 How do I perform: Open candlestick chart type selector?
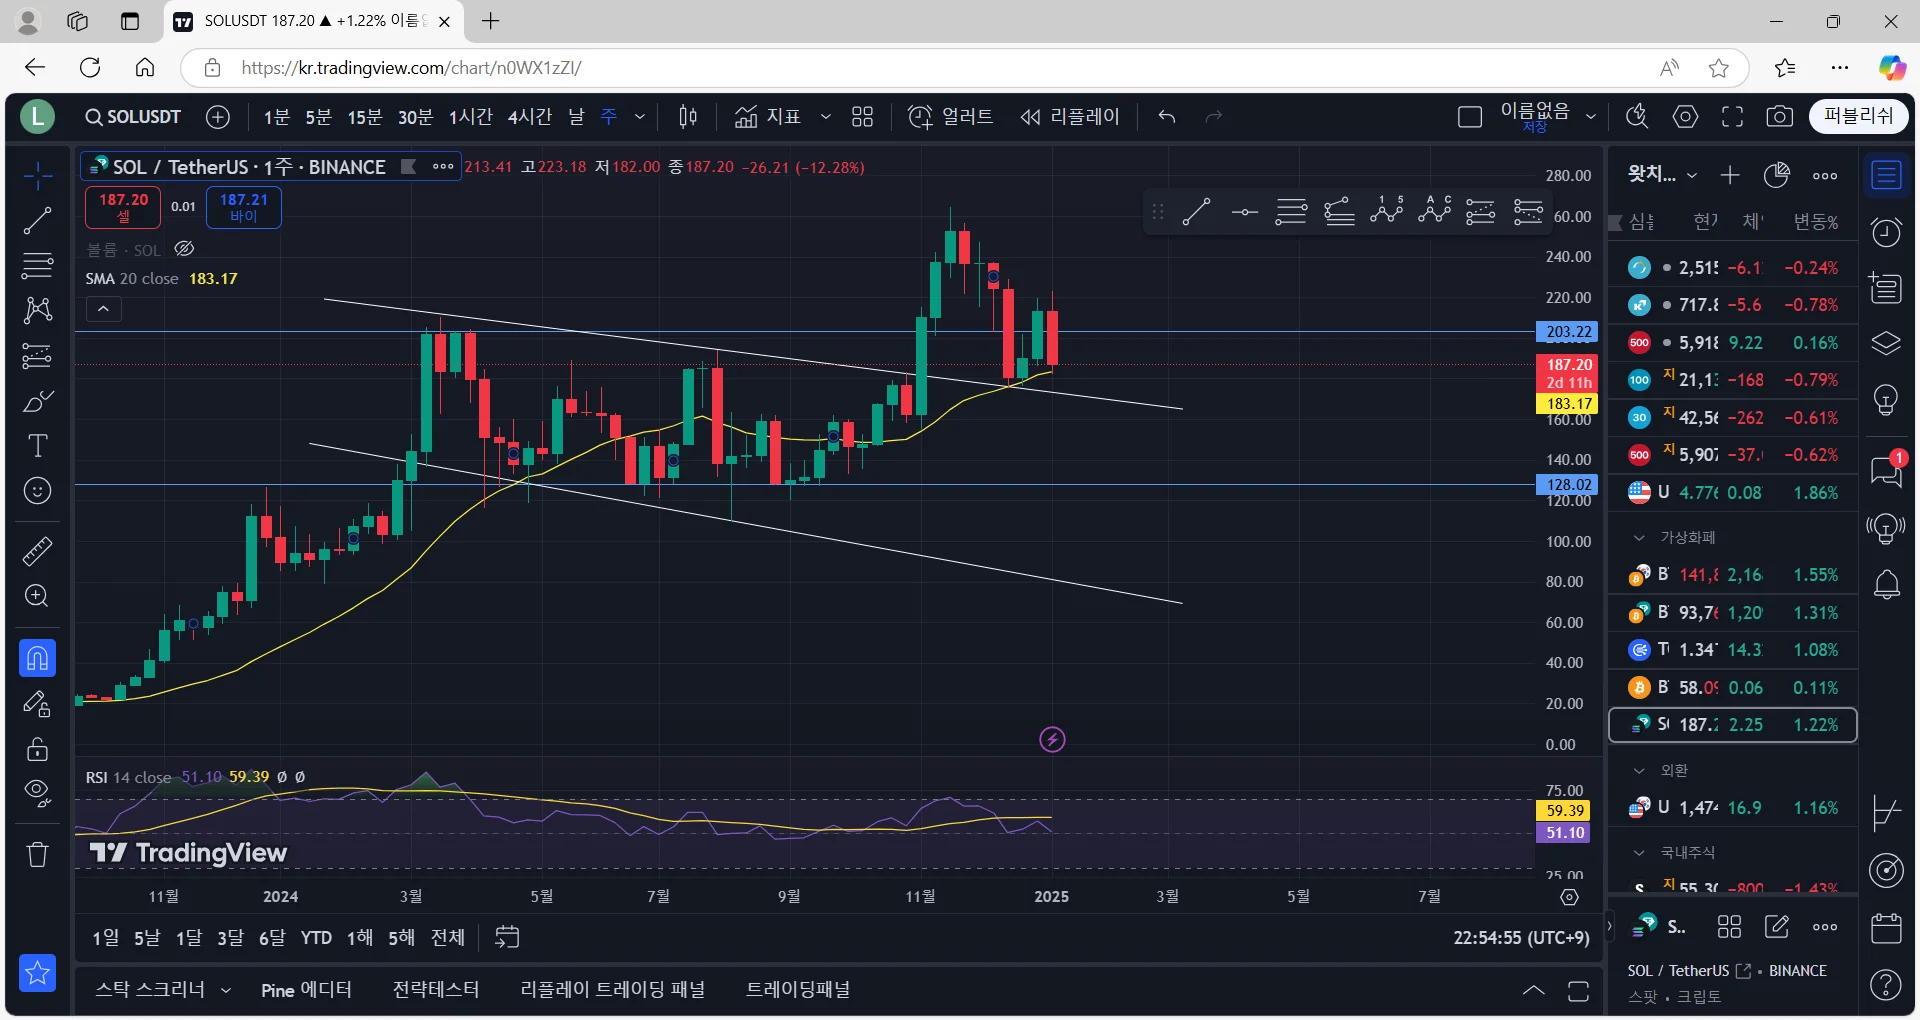[x=688, y=117]
